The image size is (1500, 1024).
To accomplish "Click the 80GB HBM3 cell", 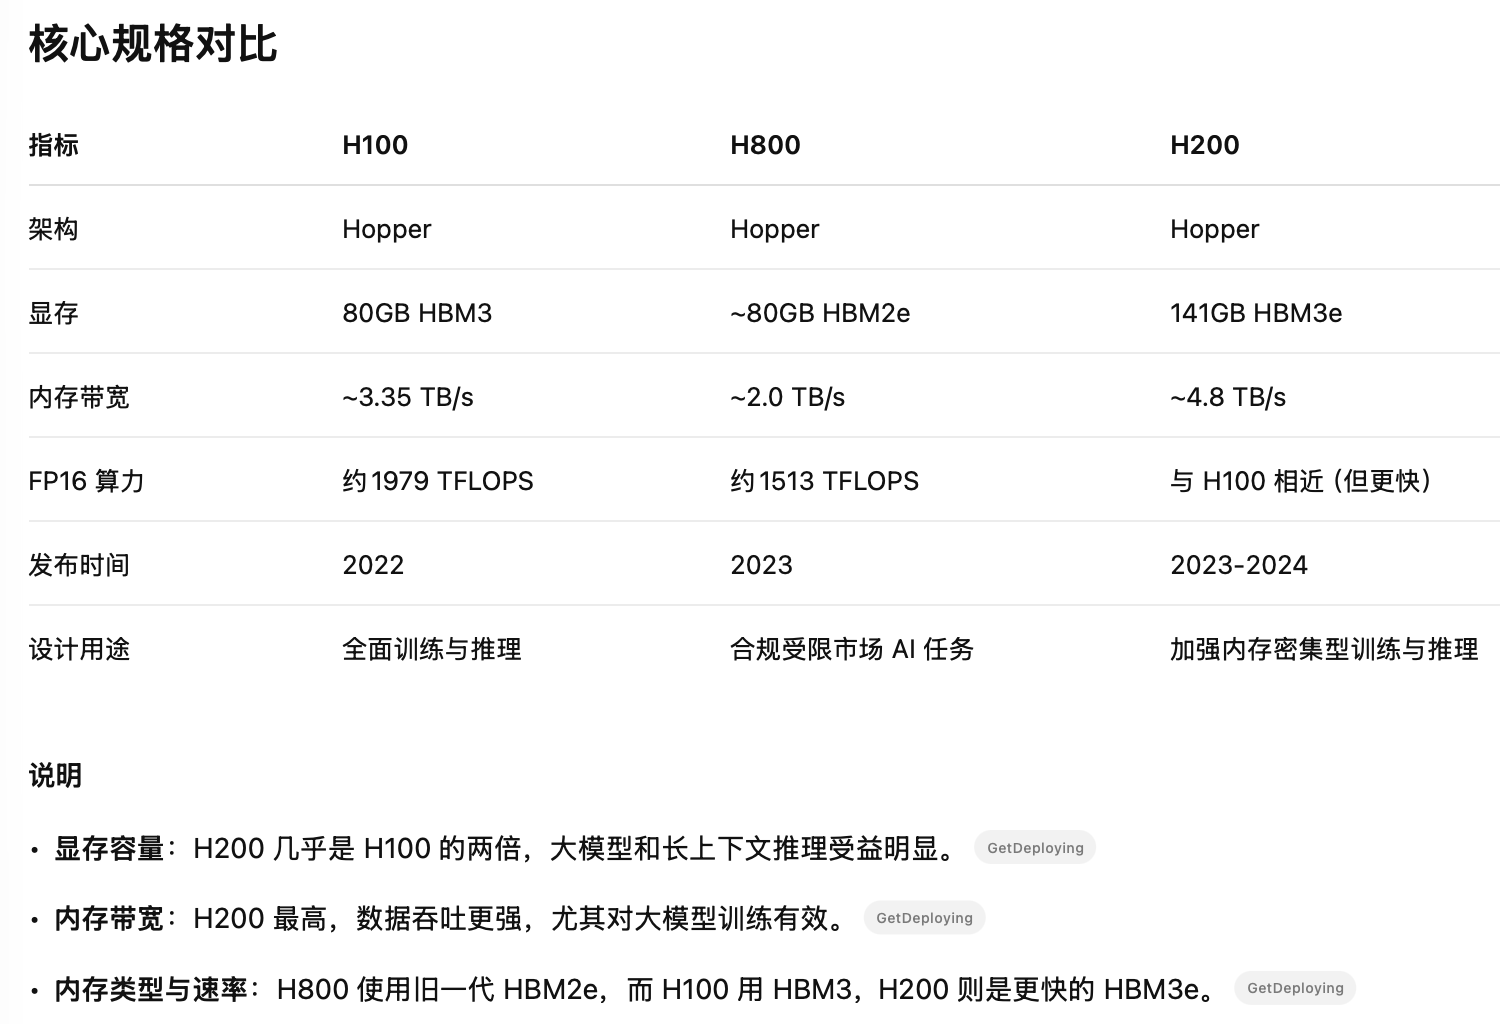I will [417, 313].
